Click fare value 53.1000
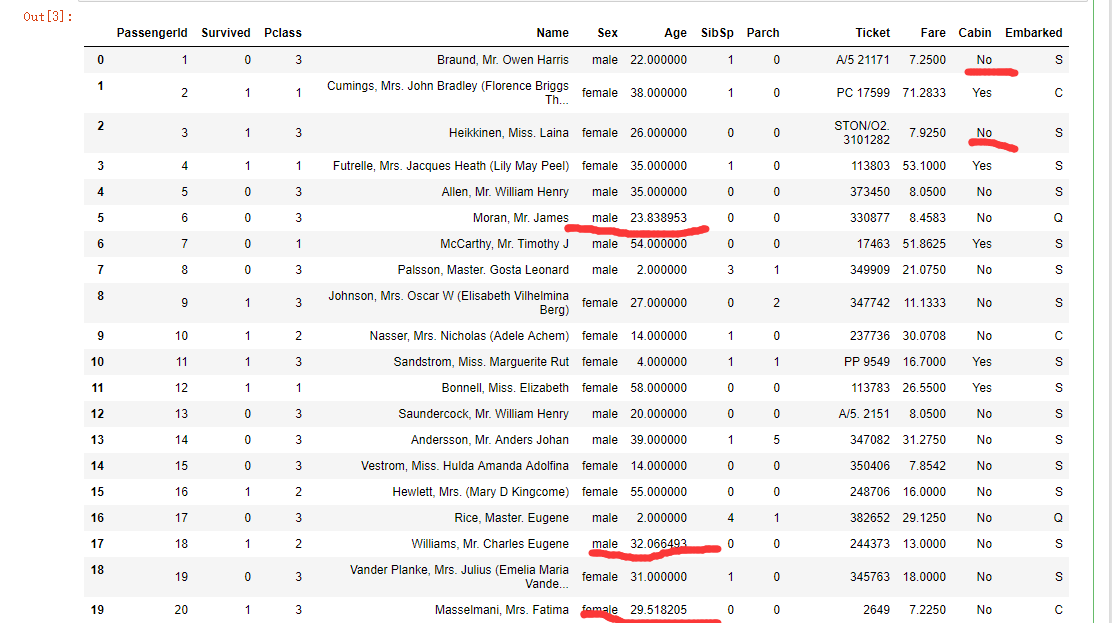Screen dimensions: 1112x623 [x=924, y=165]
